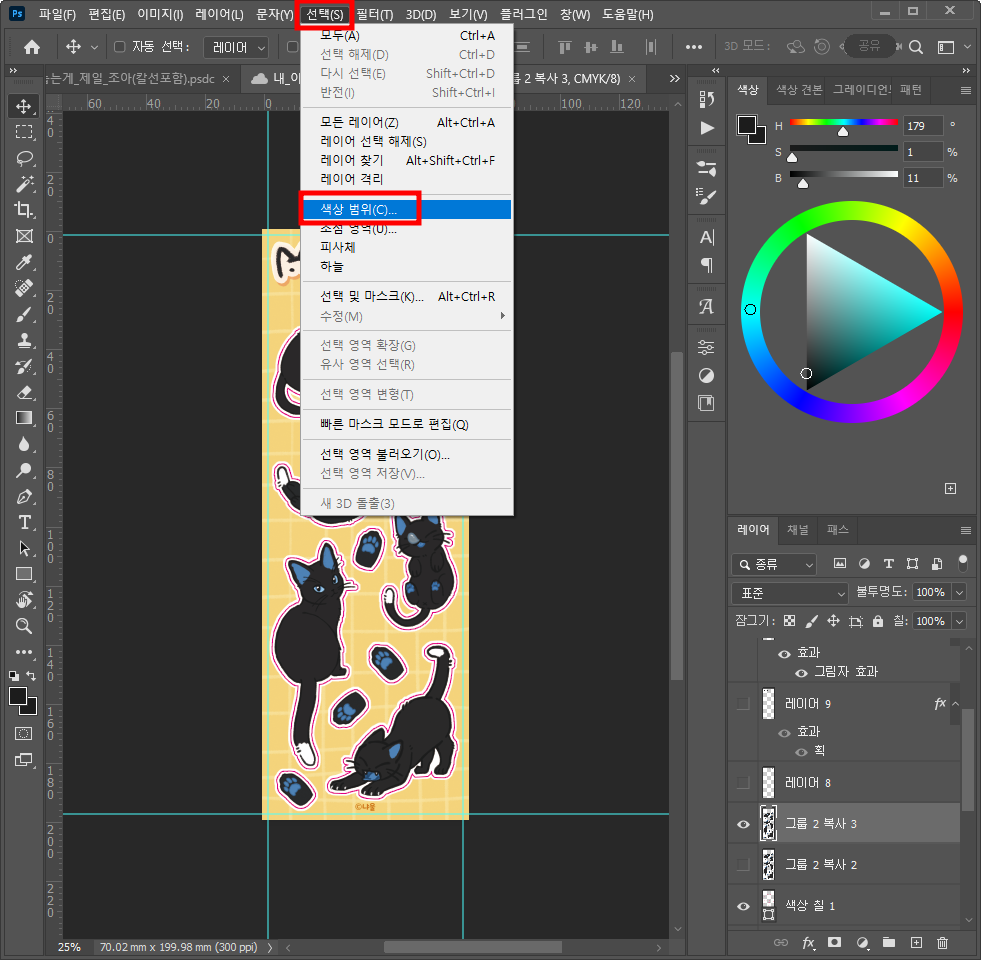Show the 그룹 2 복사 2 layer
The height and width of the screenshot is (960, 981).
click(743, 865)
